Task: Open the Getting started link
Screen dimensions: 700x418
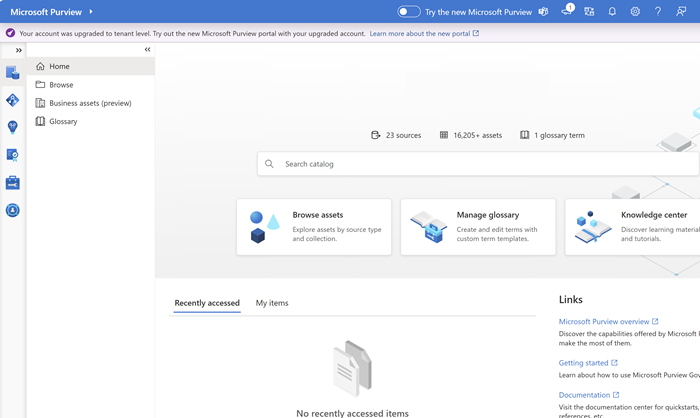Action: pyautogui.click(x=588, y=363)
